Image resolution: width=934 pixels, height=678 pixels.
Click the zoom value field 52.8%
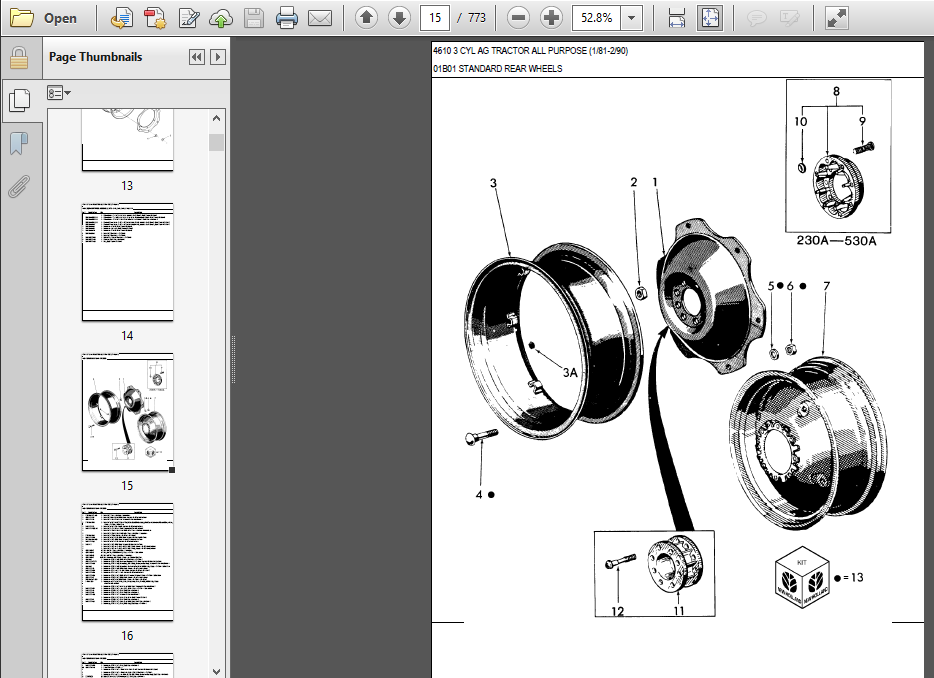(x=596, y=18)
